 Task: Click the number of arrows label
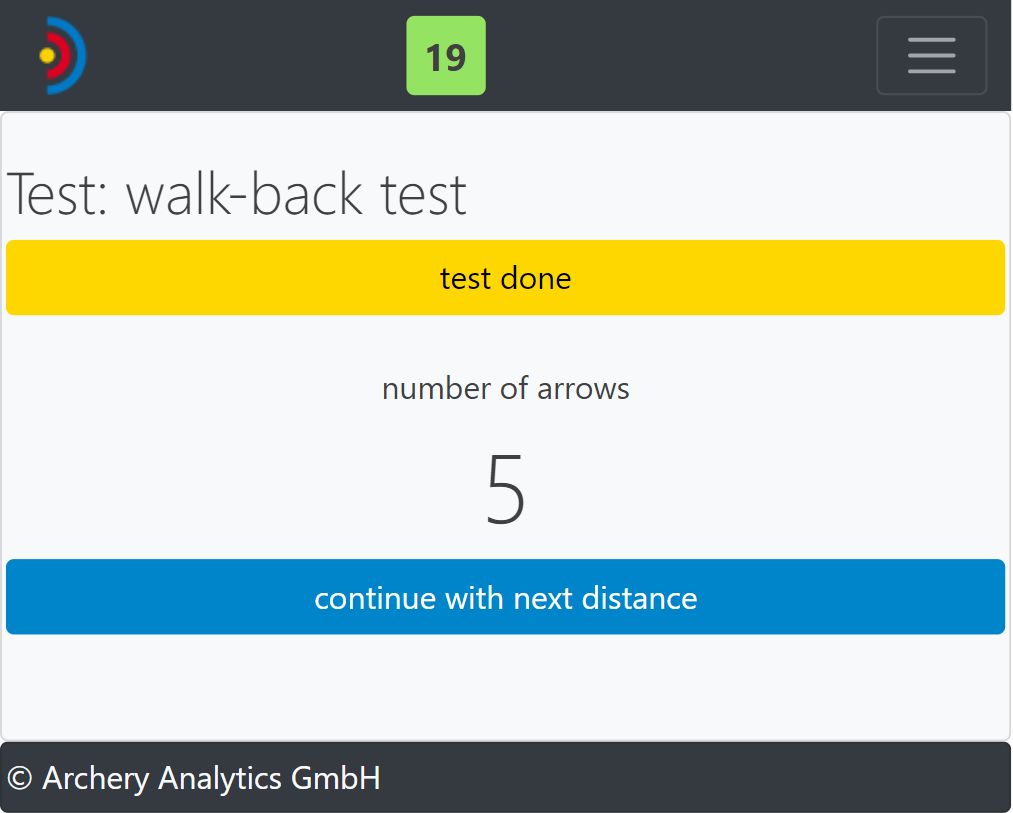point(505,388)
